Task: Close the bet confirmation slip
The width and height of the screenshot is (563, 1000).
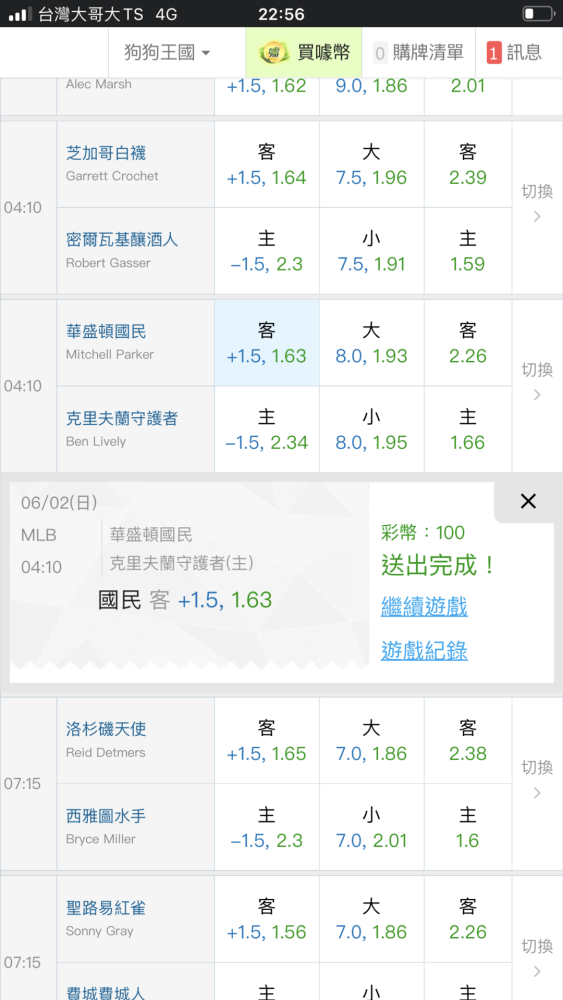Action: [528, 501]
